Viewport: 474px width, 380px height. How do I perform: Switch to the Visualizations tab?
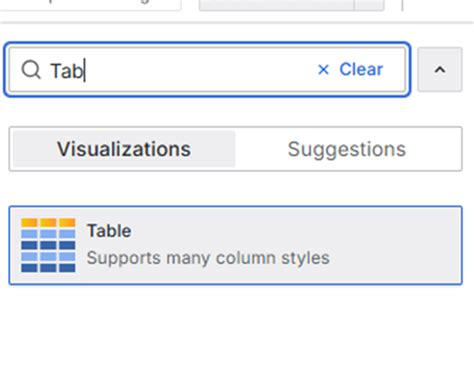pos(124,149)
